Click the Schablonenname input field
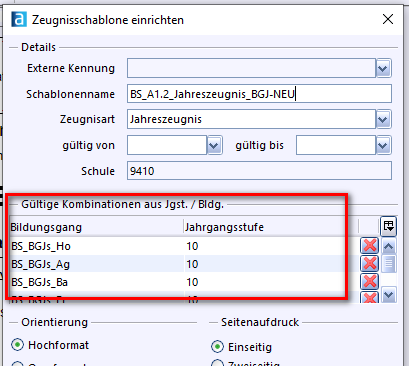Viewport: 409px width, 366px height. coord(259,94)
